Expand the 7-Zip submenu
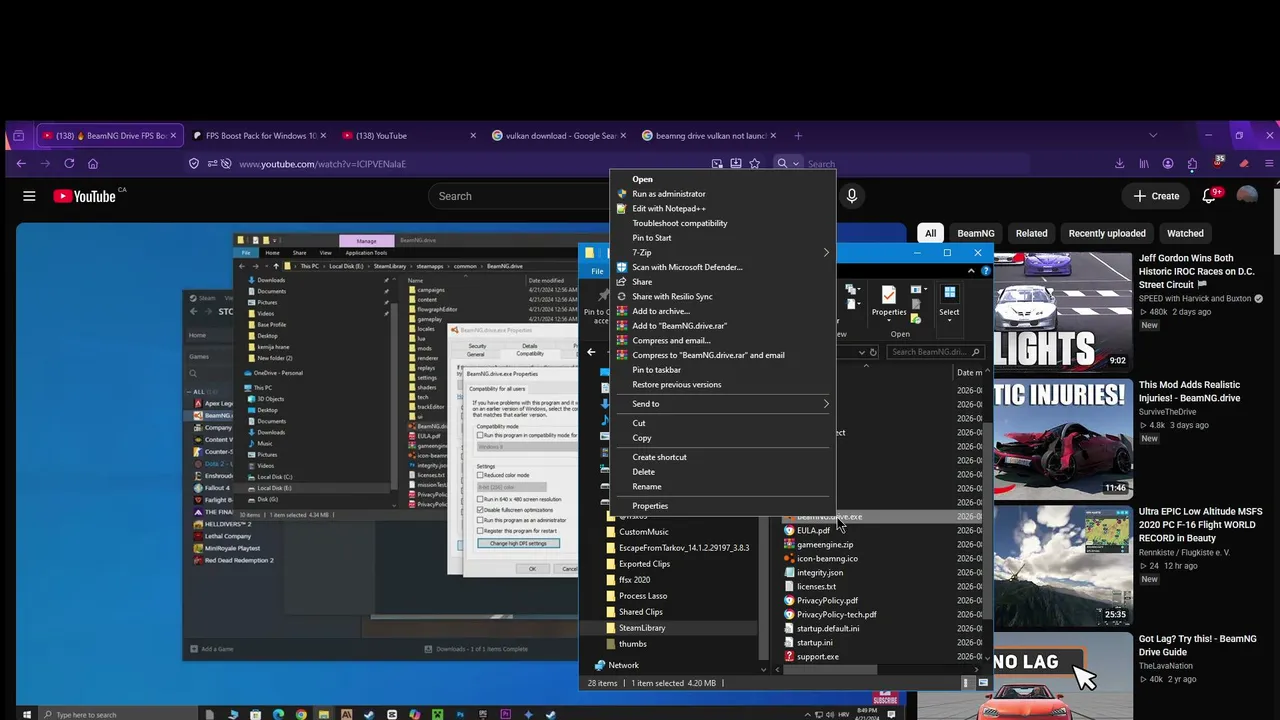 [722, 253]
